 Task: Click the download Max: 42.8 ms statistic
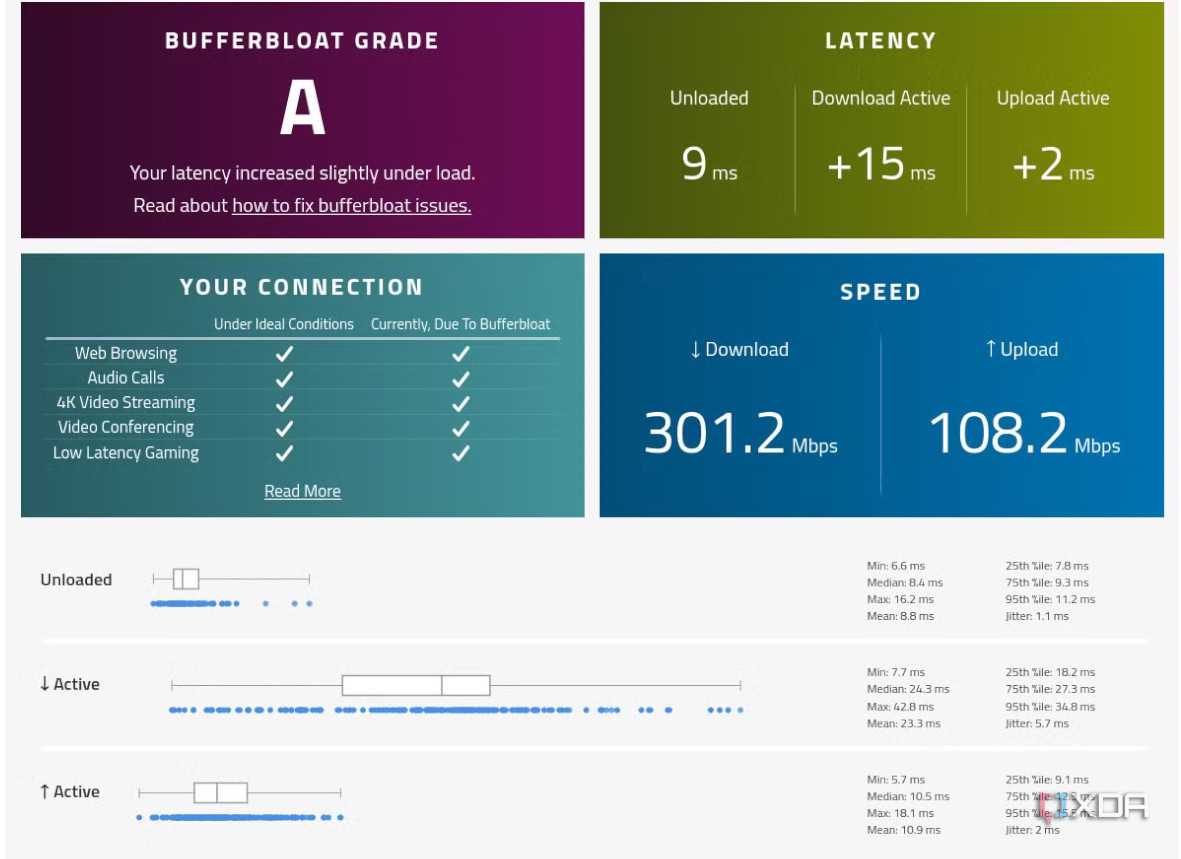pos(900,707)
